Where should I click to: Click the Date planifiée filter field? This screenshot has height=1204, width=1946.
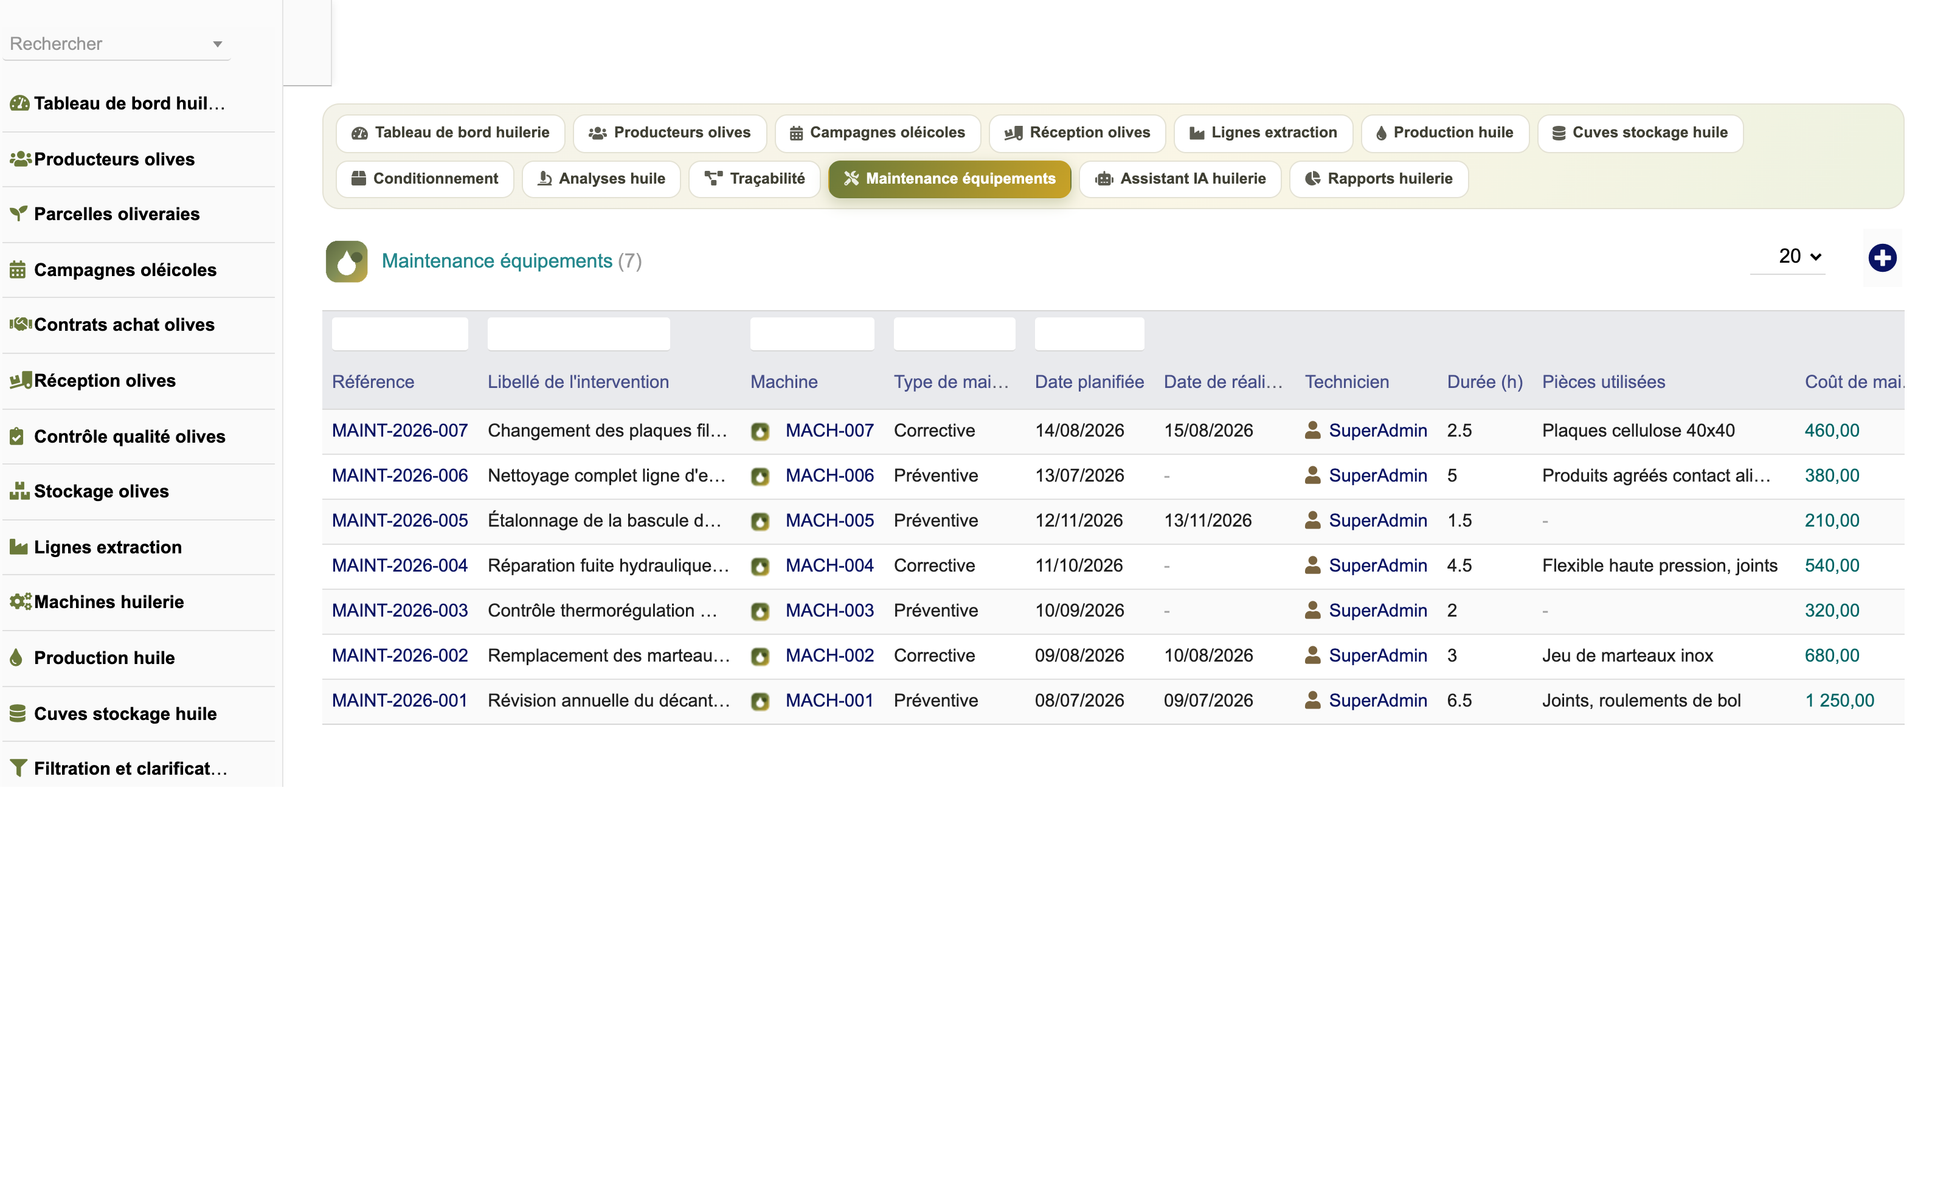(1090, 334)
